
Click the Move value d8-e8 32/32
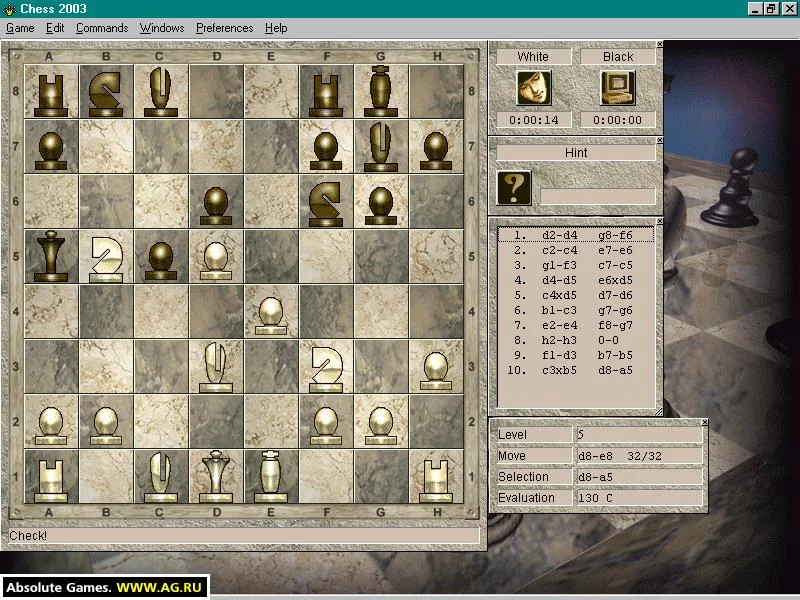point(640,456)
